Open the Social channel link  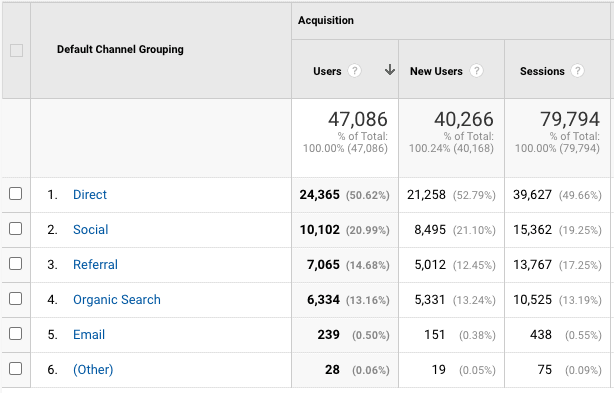coord(90,229)
